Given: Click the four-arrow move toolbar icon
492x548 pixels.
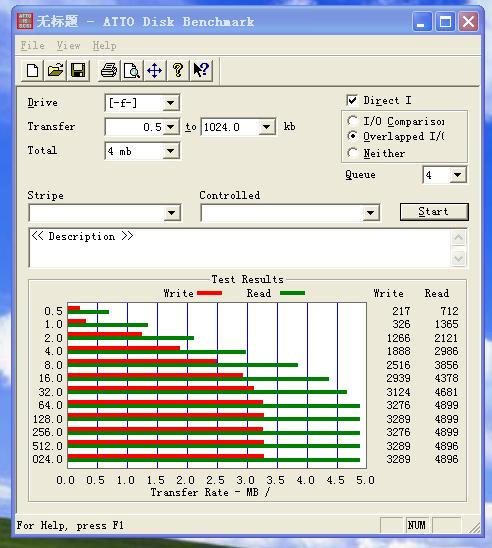Looking at the screenshot, I should (x=154, y=71).
